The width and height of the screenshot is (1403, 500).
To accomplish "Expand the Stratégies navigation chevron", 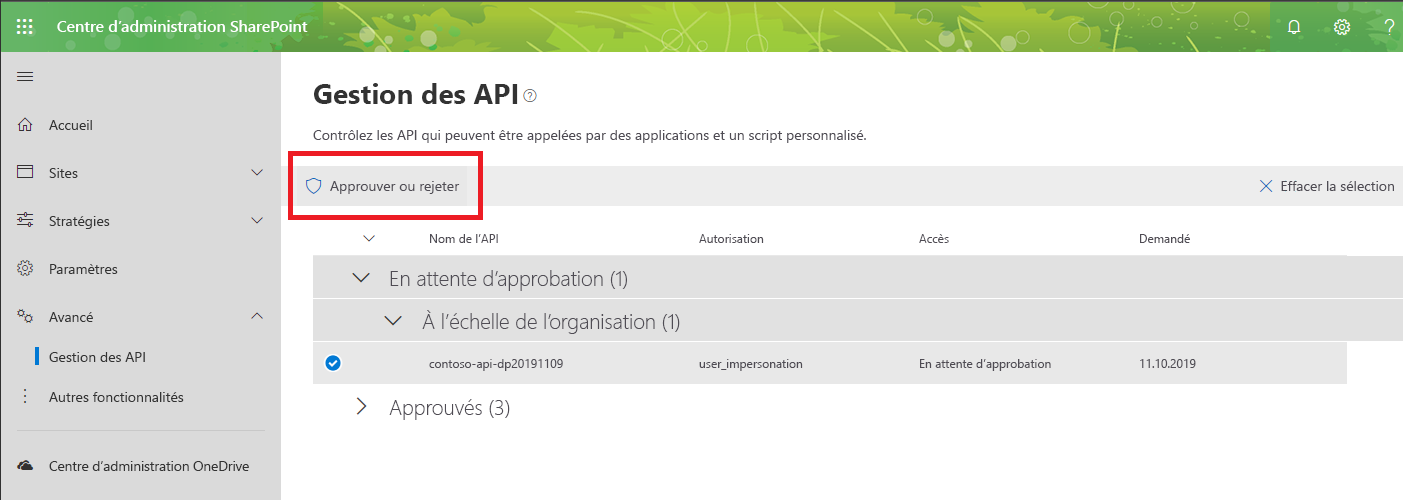I will point(257,221).
